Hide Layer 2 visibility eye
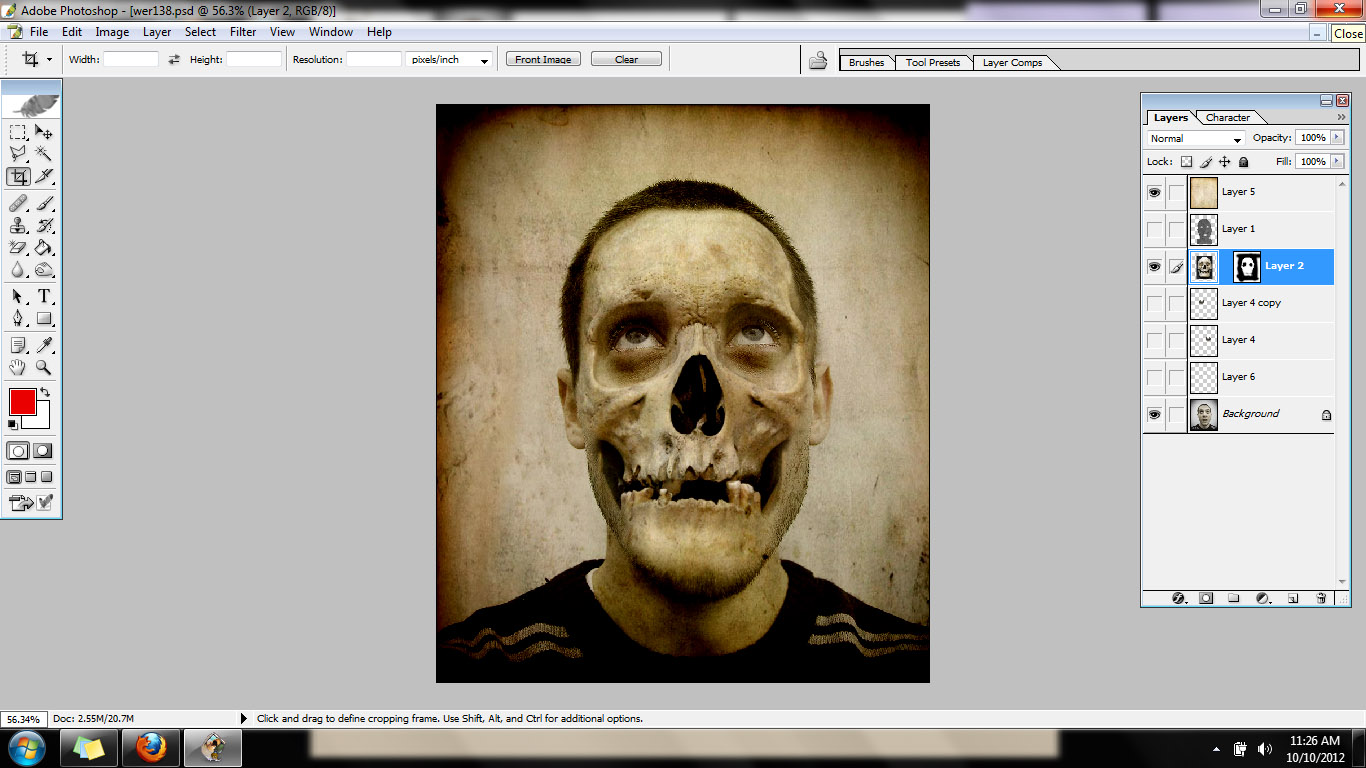The width and height of the screenshot is (1366, 768). click(x=1154, y=266)
